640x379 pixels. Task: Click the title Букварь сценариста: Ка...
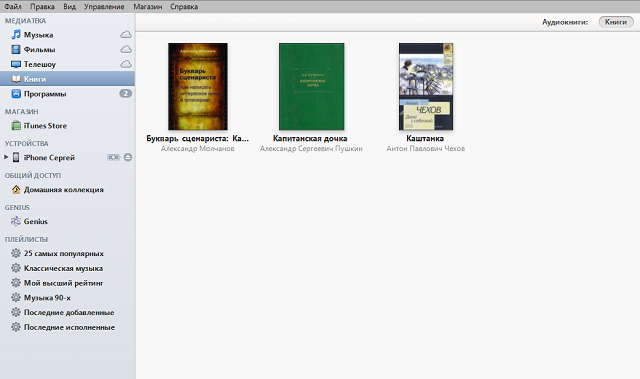198,138
